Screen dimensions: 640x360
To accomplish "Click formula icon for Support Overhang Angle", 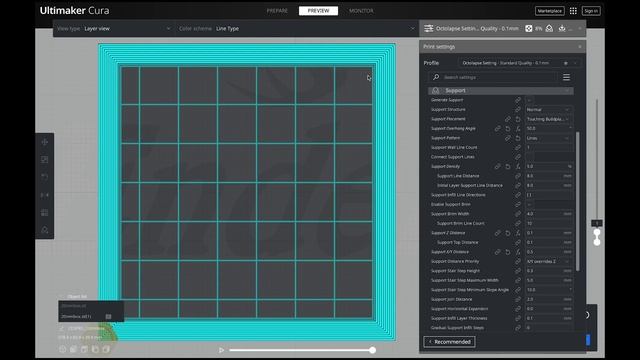I will (518, 129).
